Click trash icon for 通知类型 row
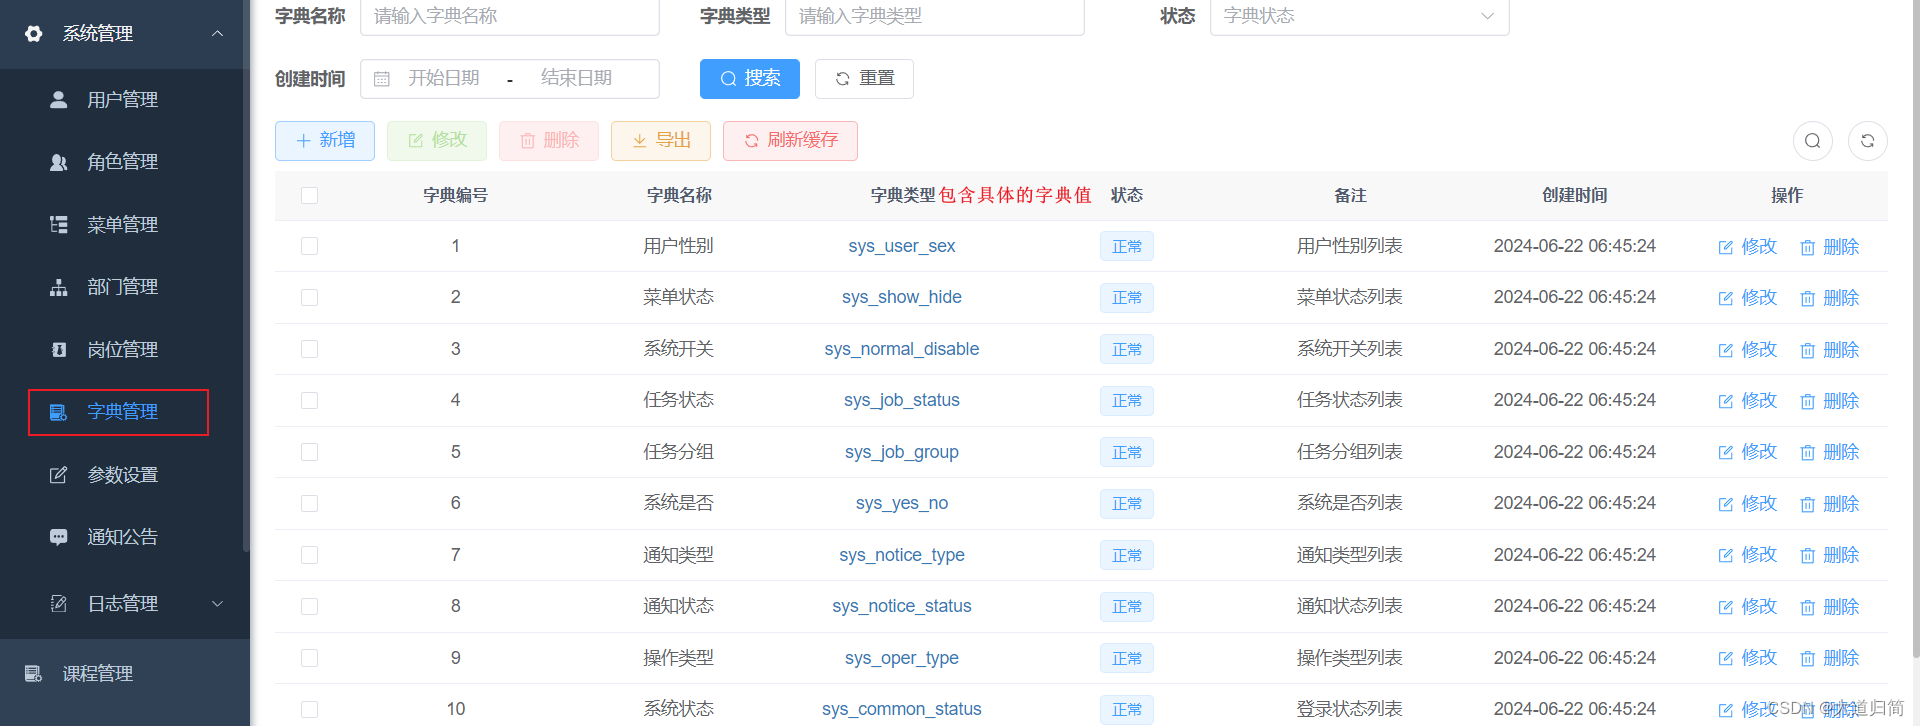Screen dimensions: 1920x726 coord(1808,555)
